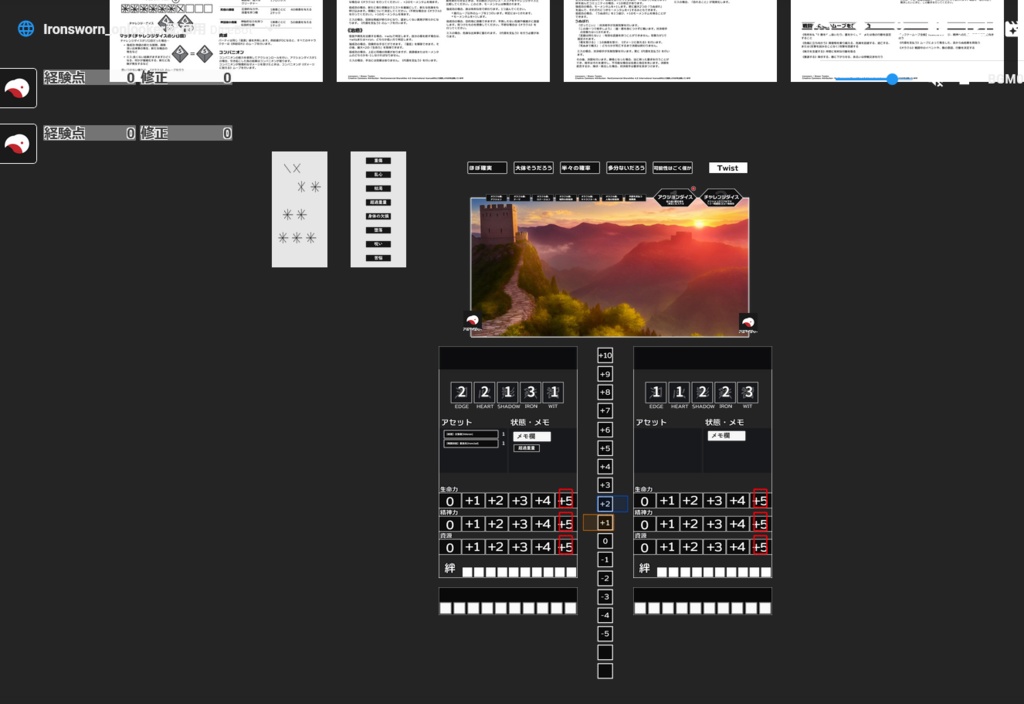Image resolution: width=1024 pixels, height=704 pixels.
Task: Click the mute speaker icon beside the BGM slider
Action: coord(937,81)
